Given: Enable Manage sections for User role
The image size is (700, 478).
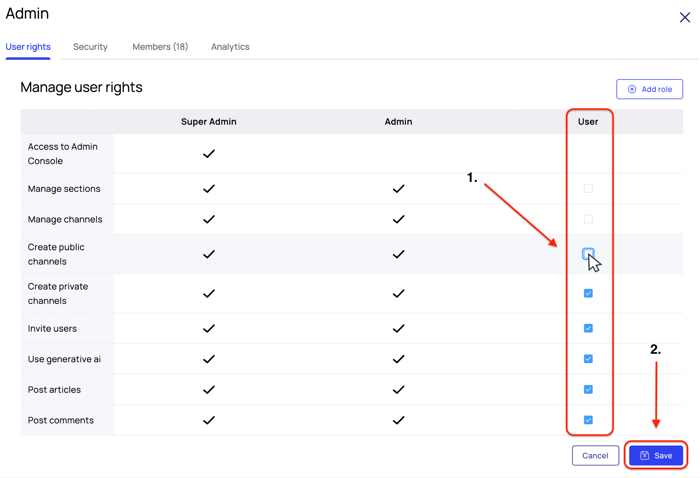Looking at the screenshot, I should click(x=588, y=189).
